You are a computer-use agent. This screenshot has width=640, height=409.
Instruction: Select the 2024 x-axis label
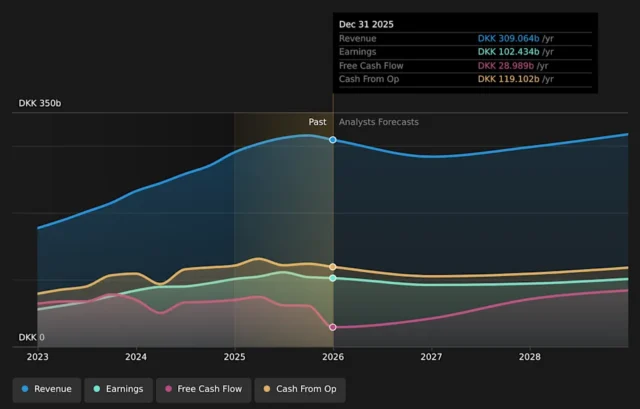[x=136, y=357]
